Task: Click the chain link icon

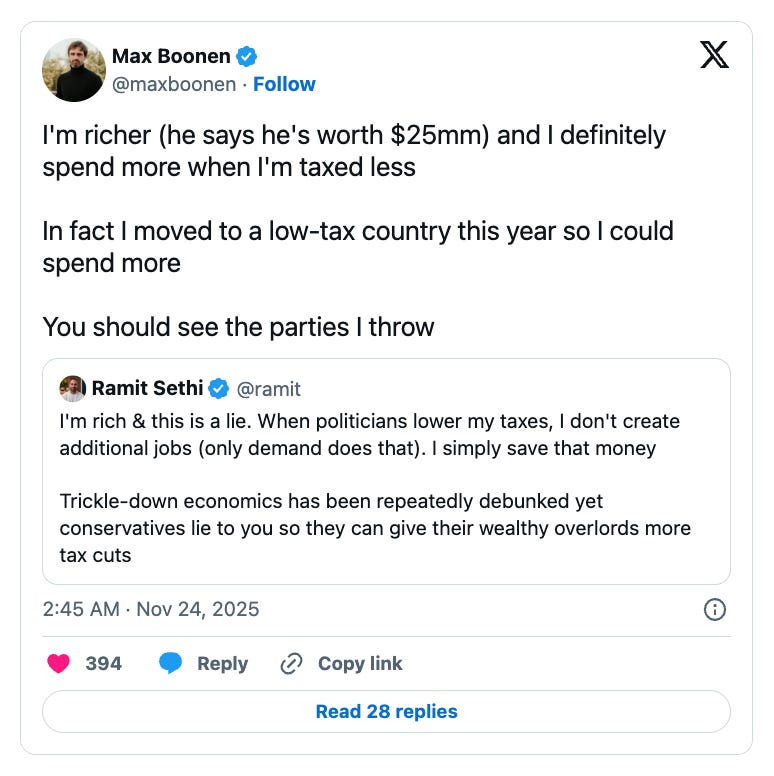Action: click(x=291, y=664)
